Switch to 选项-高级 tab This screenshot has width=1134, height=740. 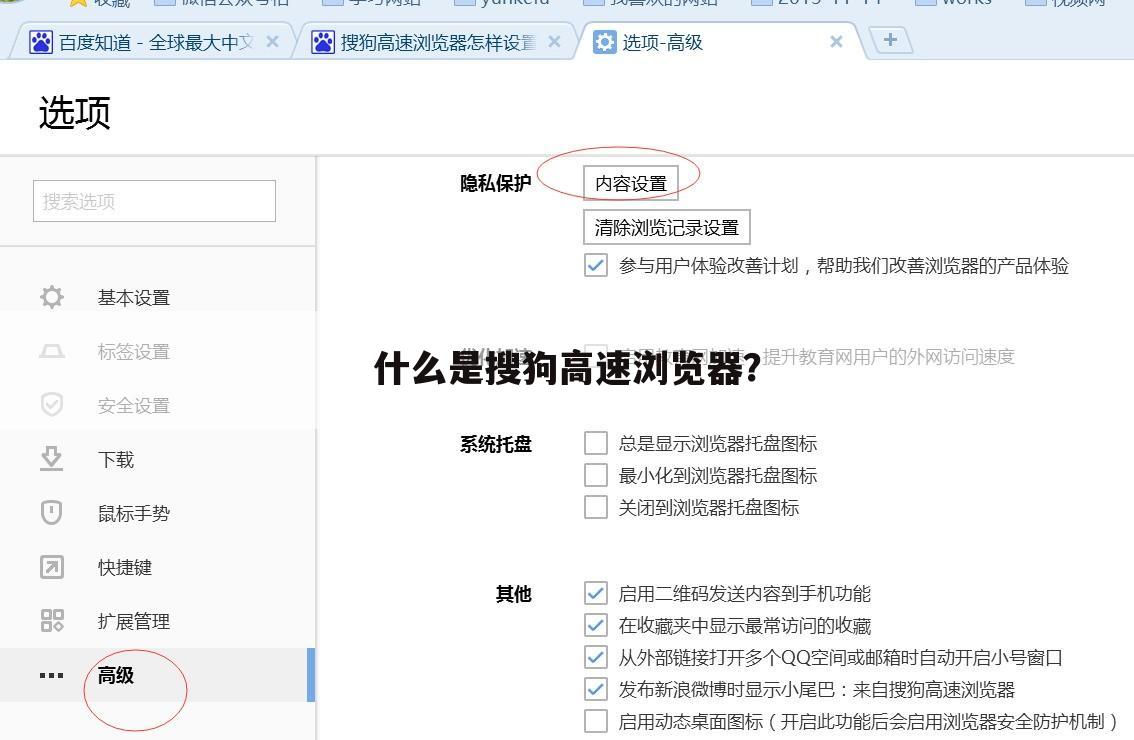pyautogui.click(x=720, y=42)
